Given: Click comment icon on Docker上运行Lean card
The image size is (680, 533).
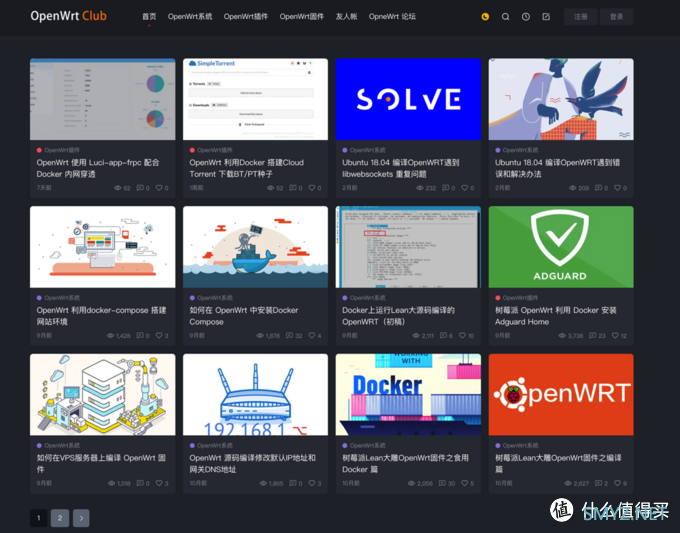Looking at the screenshot, I should pos(443,335).
